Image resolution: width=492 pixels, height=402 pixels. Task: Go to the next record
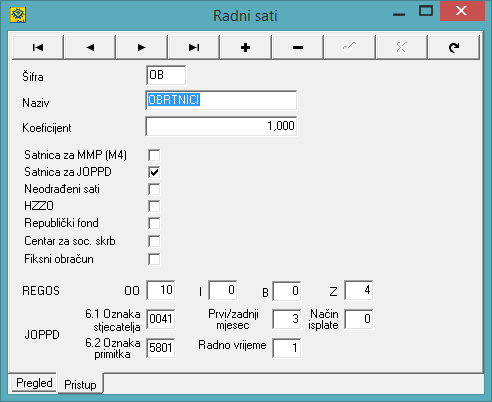142,47
